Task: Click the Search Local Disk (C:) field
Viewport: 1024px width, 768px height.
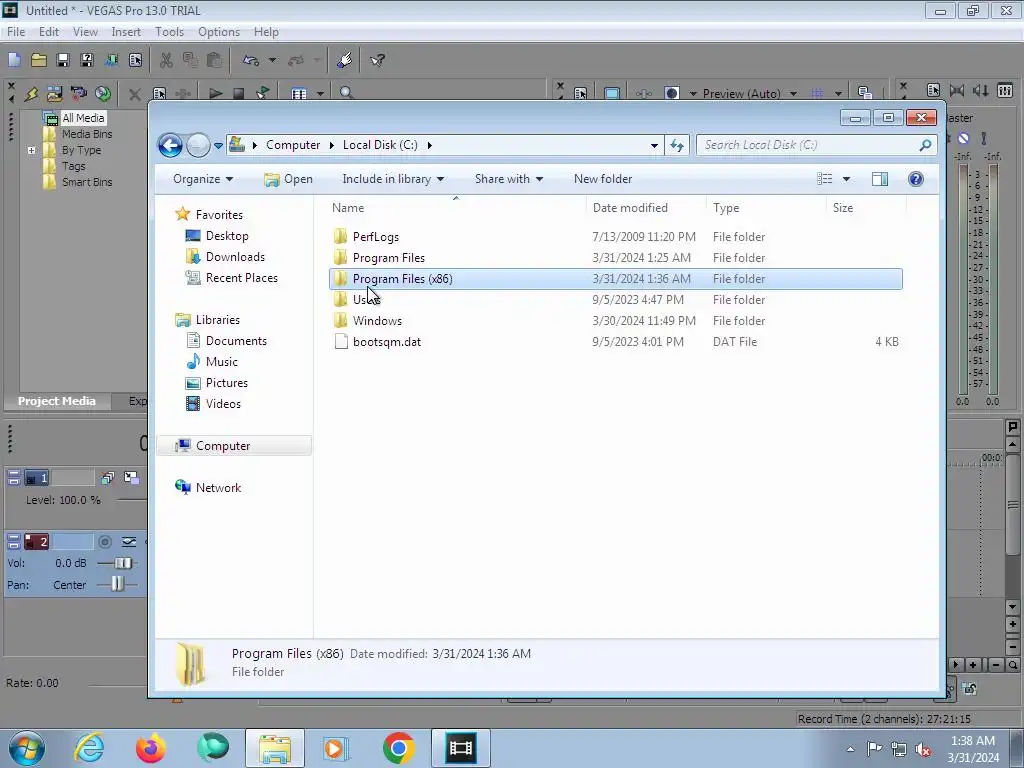Action: point(816,145)
